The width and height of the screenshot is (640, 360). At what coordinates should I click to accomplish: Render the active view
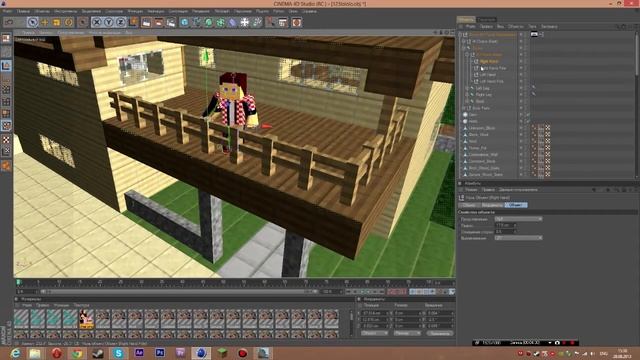(146, 22)
